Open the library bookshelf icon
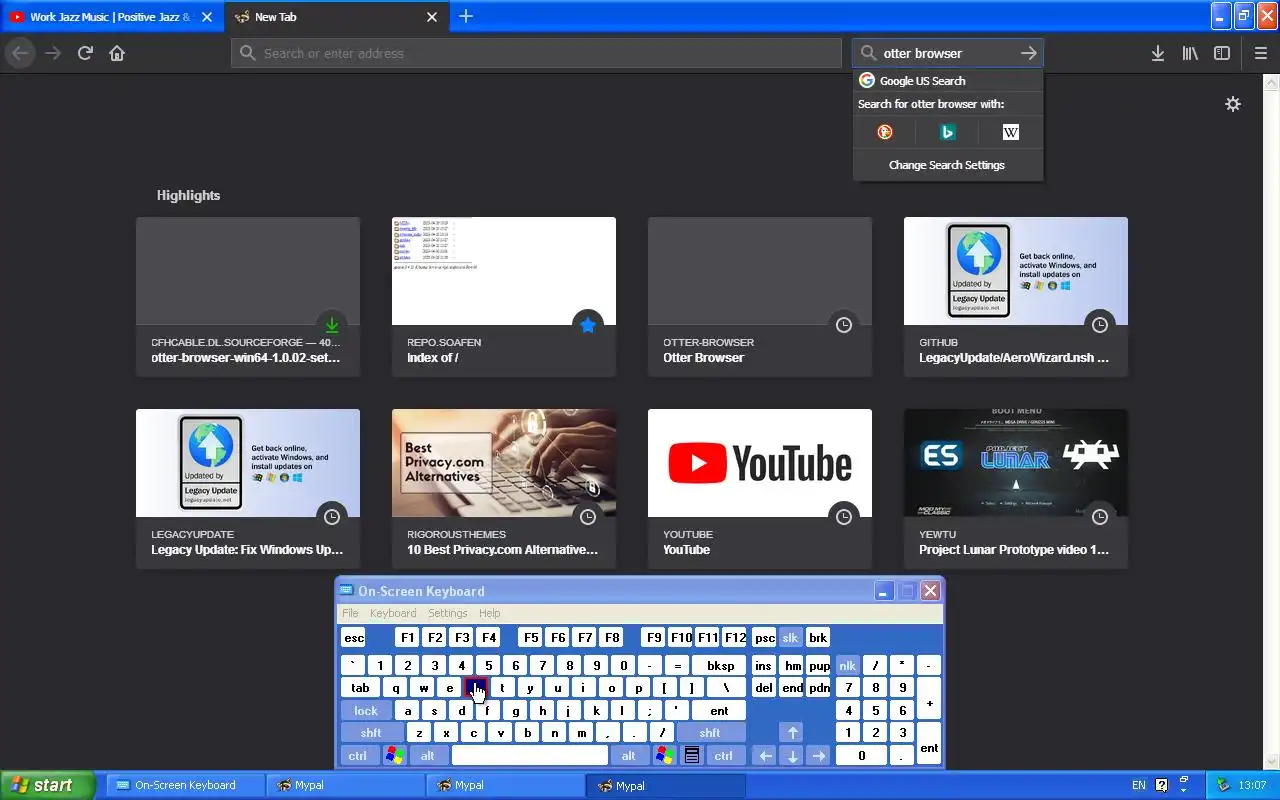The image size is (1280, 800). click(x=1190, y=53)
